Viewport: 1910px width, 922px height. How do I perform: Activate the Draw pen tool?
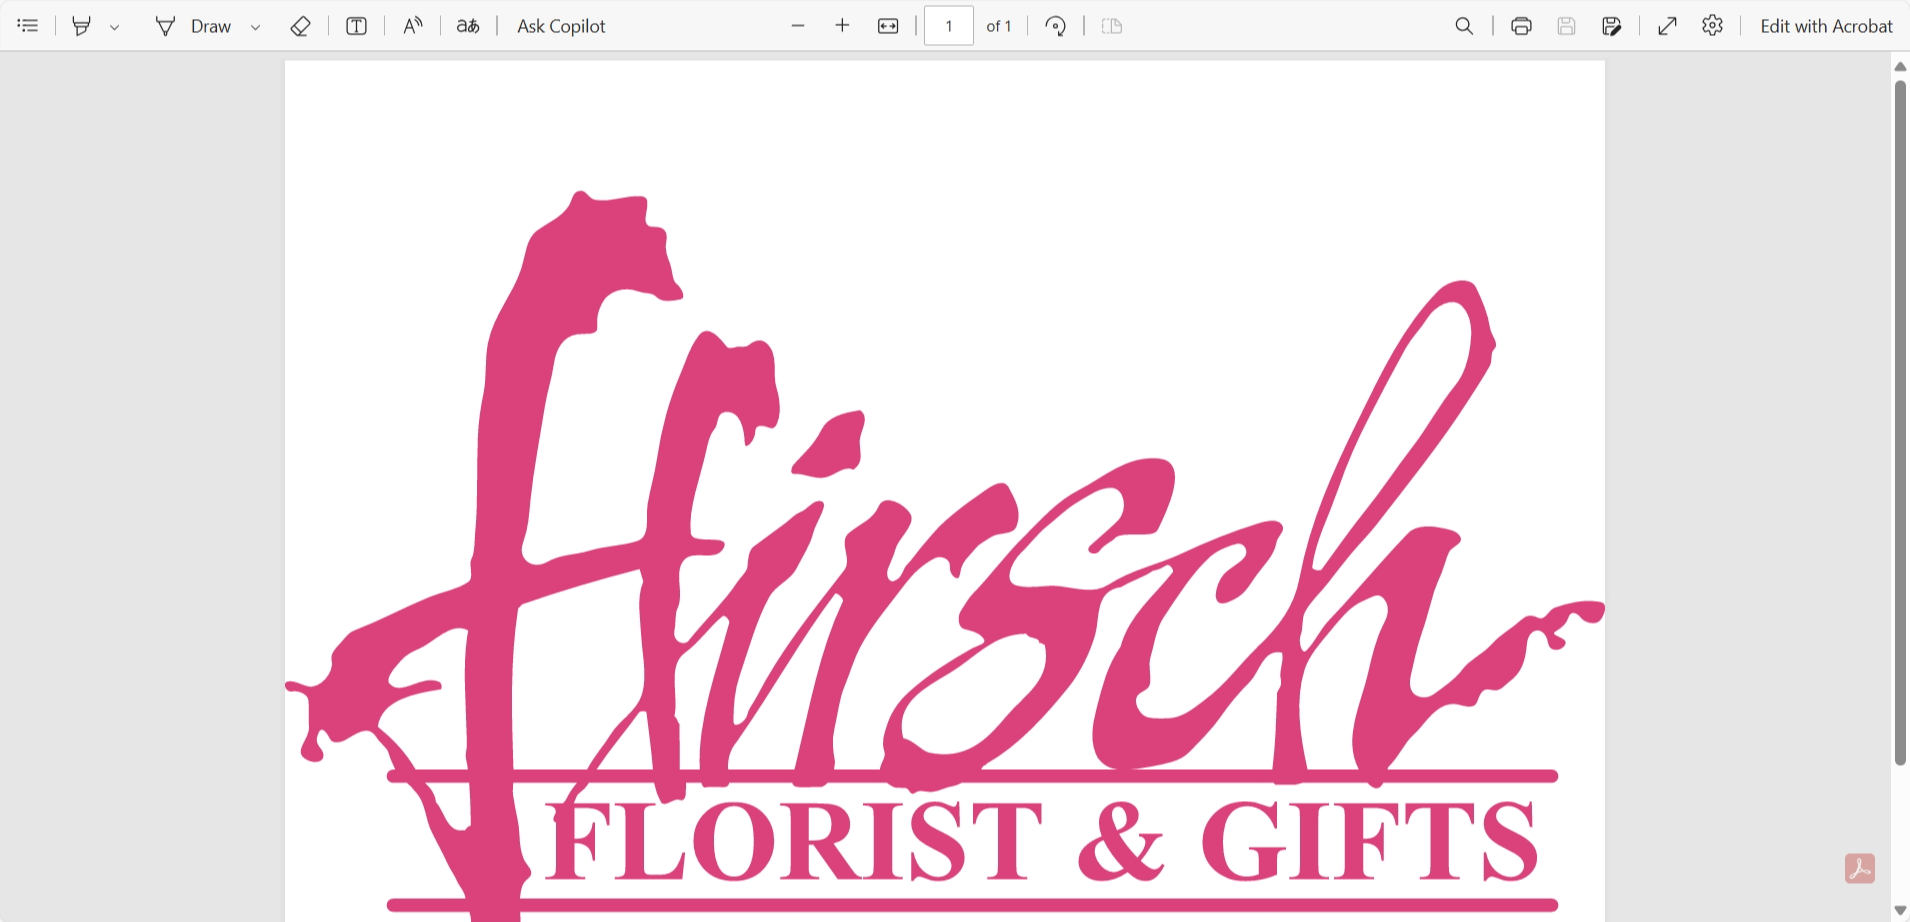pos(193,26)
